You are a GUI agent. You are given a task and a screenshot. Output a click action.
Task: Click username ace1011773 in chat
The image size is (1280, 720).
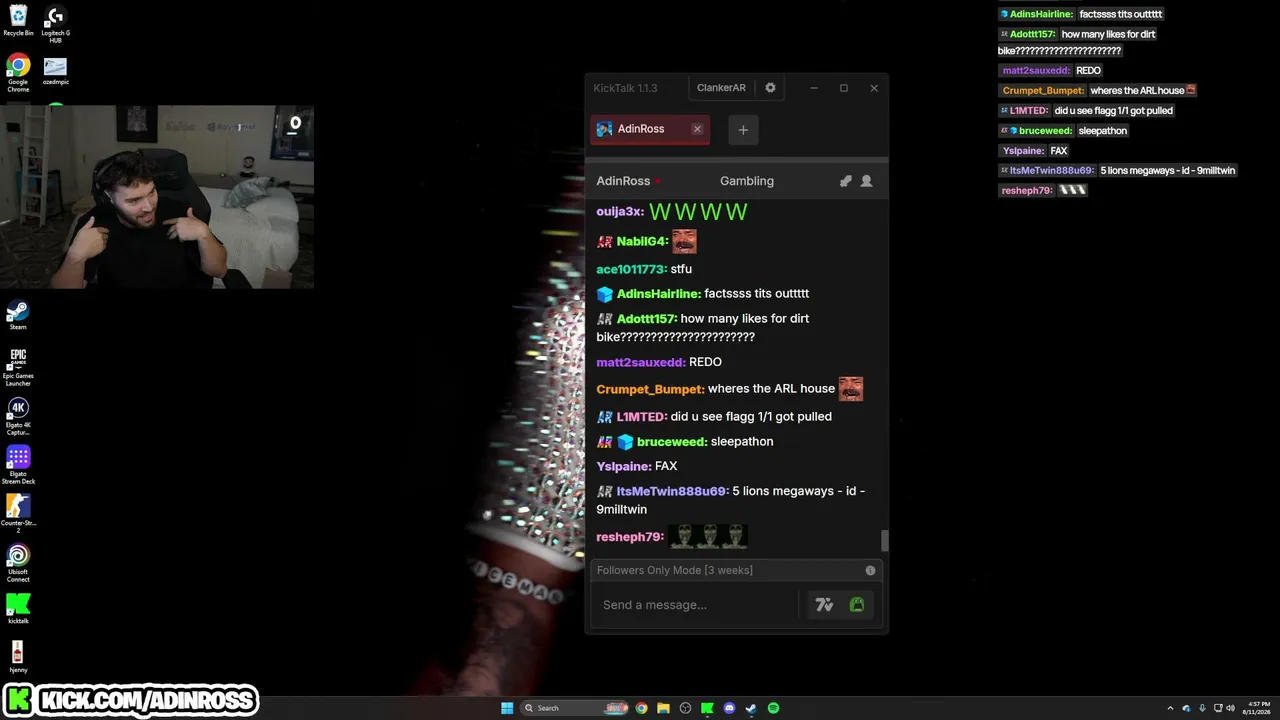(631, 269)
